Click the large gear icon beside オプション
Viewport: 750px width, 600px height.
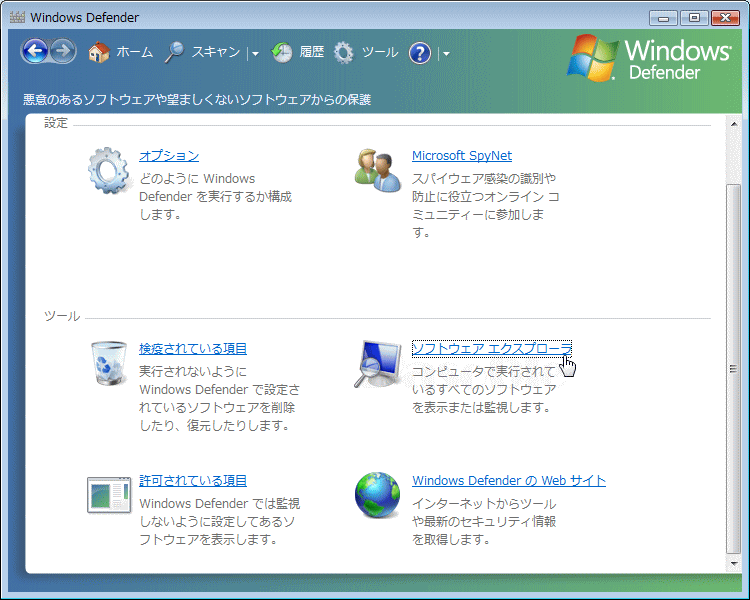tap(108, 170)
